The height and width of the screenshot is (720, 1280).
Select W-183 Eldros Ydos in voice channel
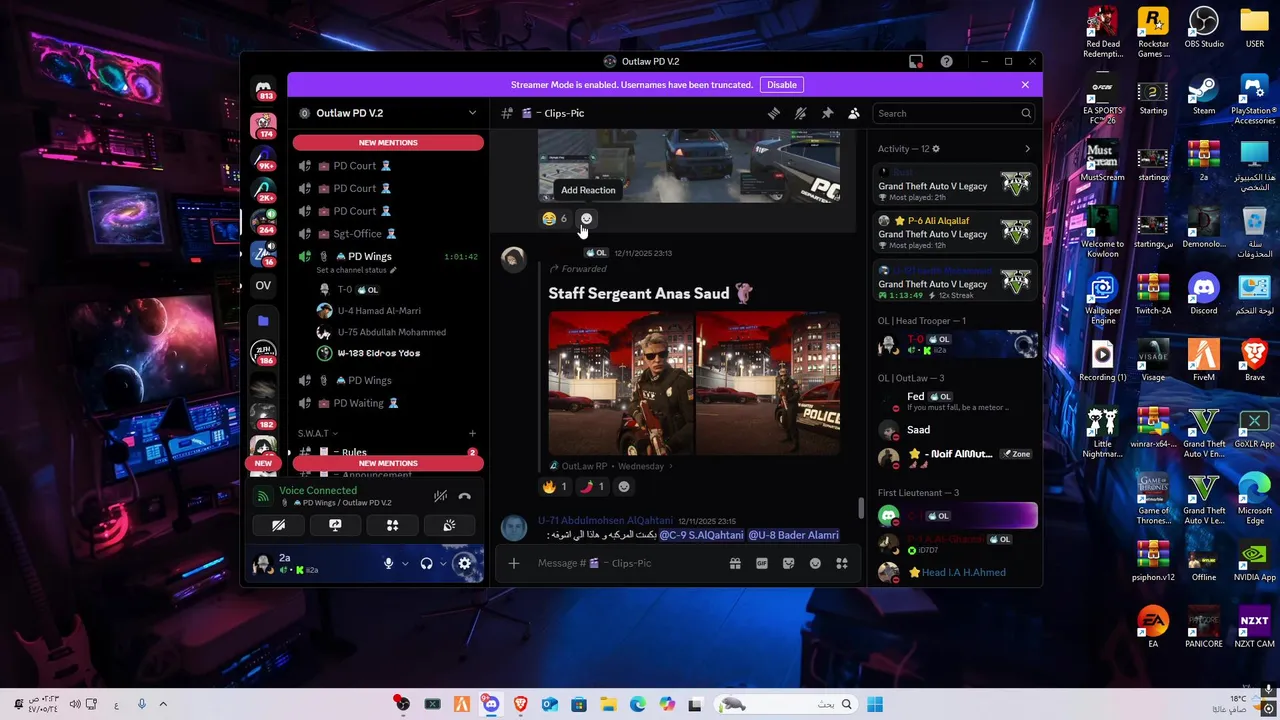(378, 353)
